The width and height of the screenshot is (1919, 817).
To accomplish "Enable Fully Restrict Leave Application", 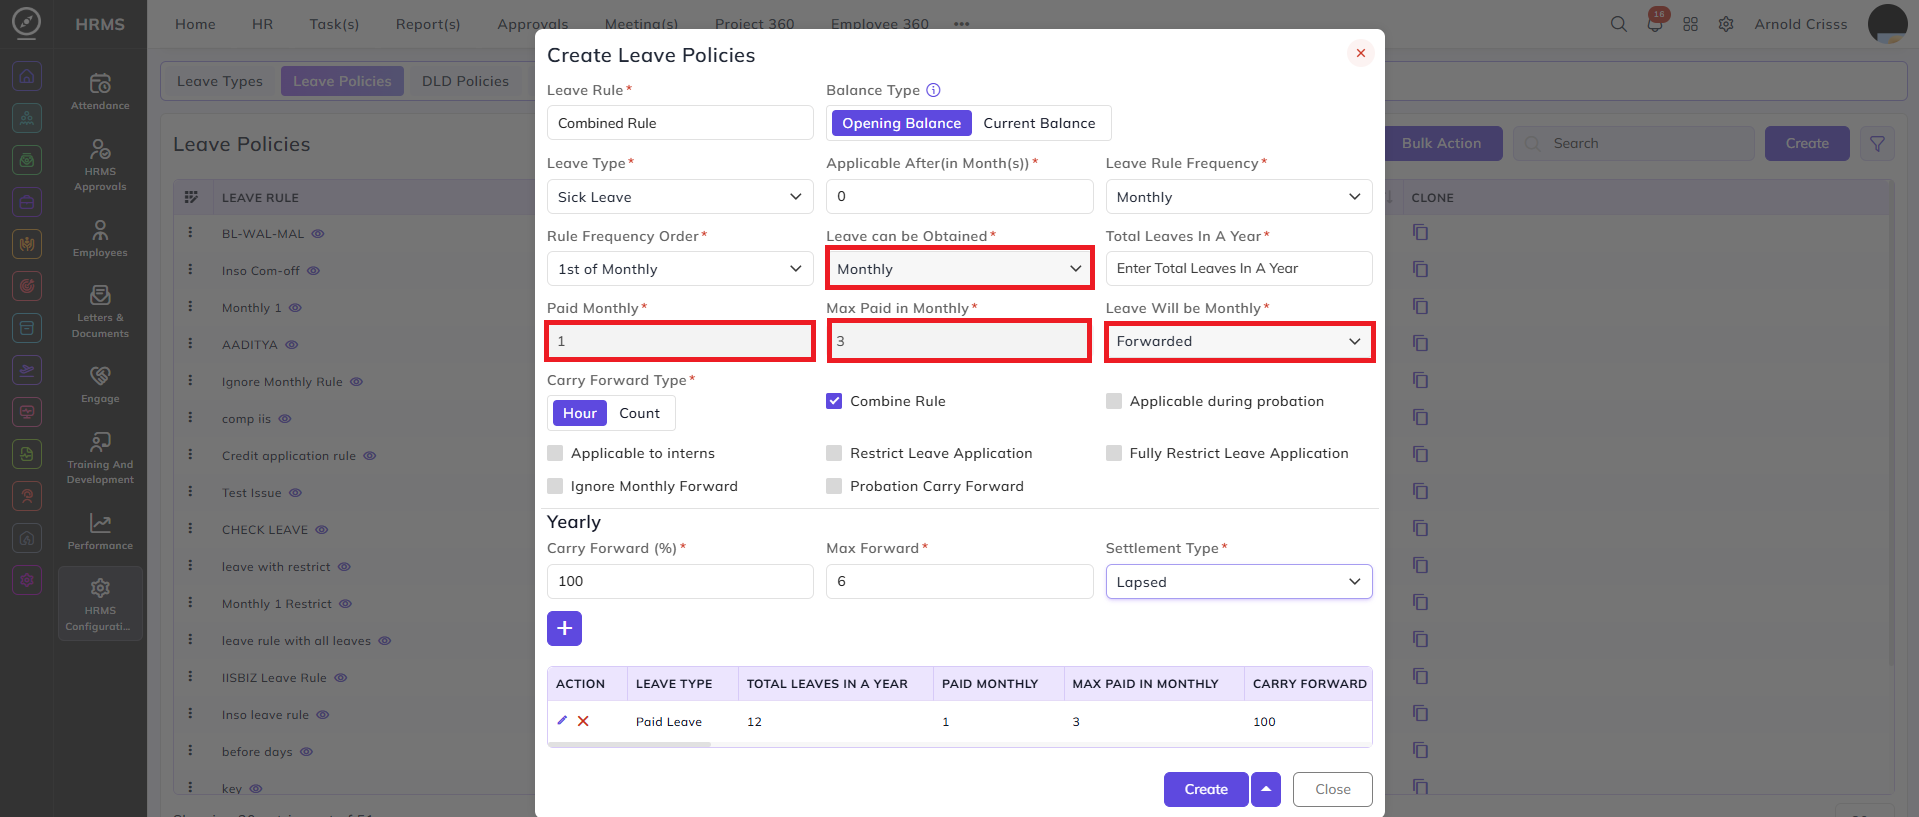I will click(x=1113, y=453).
